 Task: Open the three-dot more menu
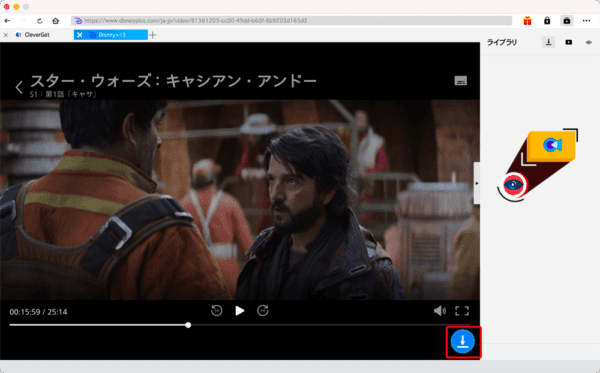pyautogui.click(x=586, y=21)
